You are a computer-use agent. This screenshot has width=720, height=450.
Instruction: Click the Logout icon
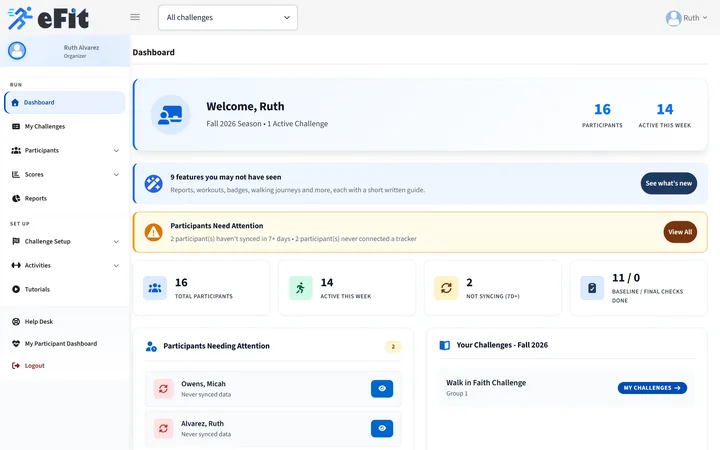pos(16,366)
